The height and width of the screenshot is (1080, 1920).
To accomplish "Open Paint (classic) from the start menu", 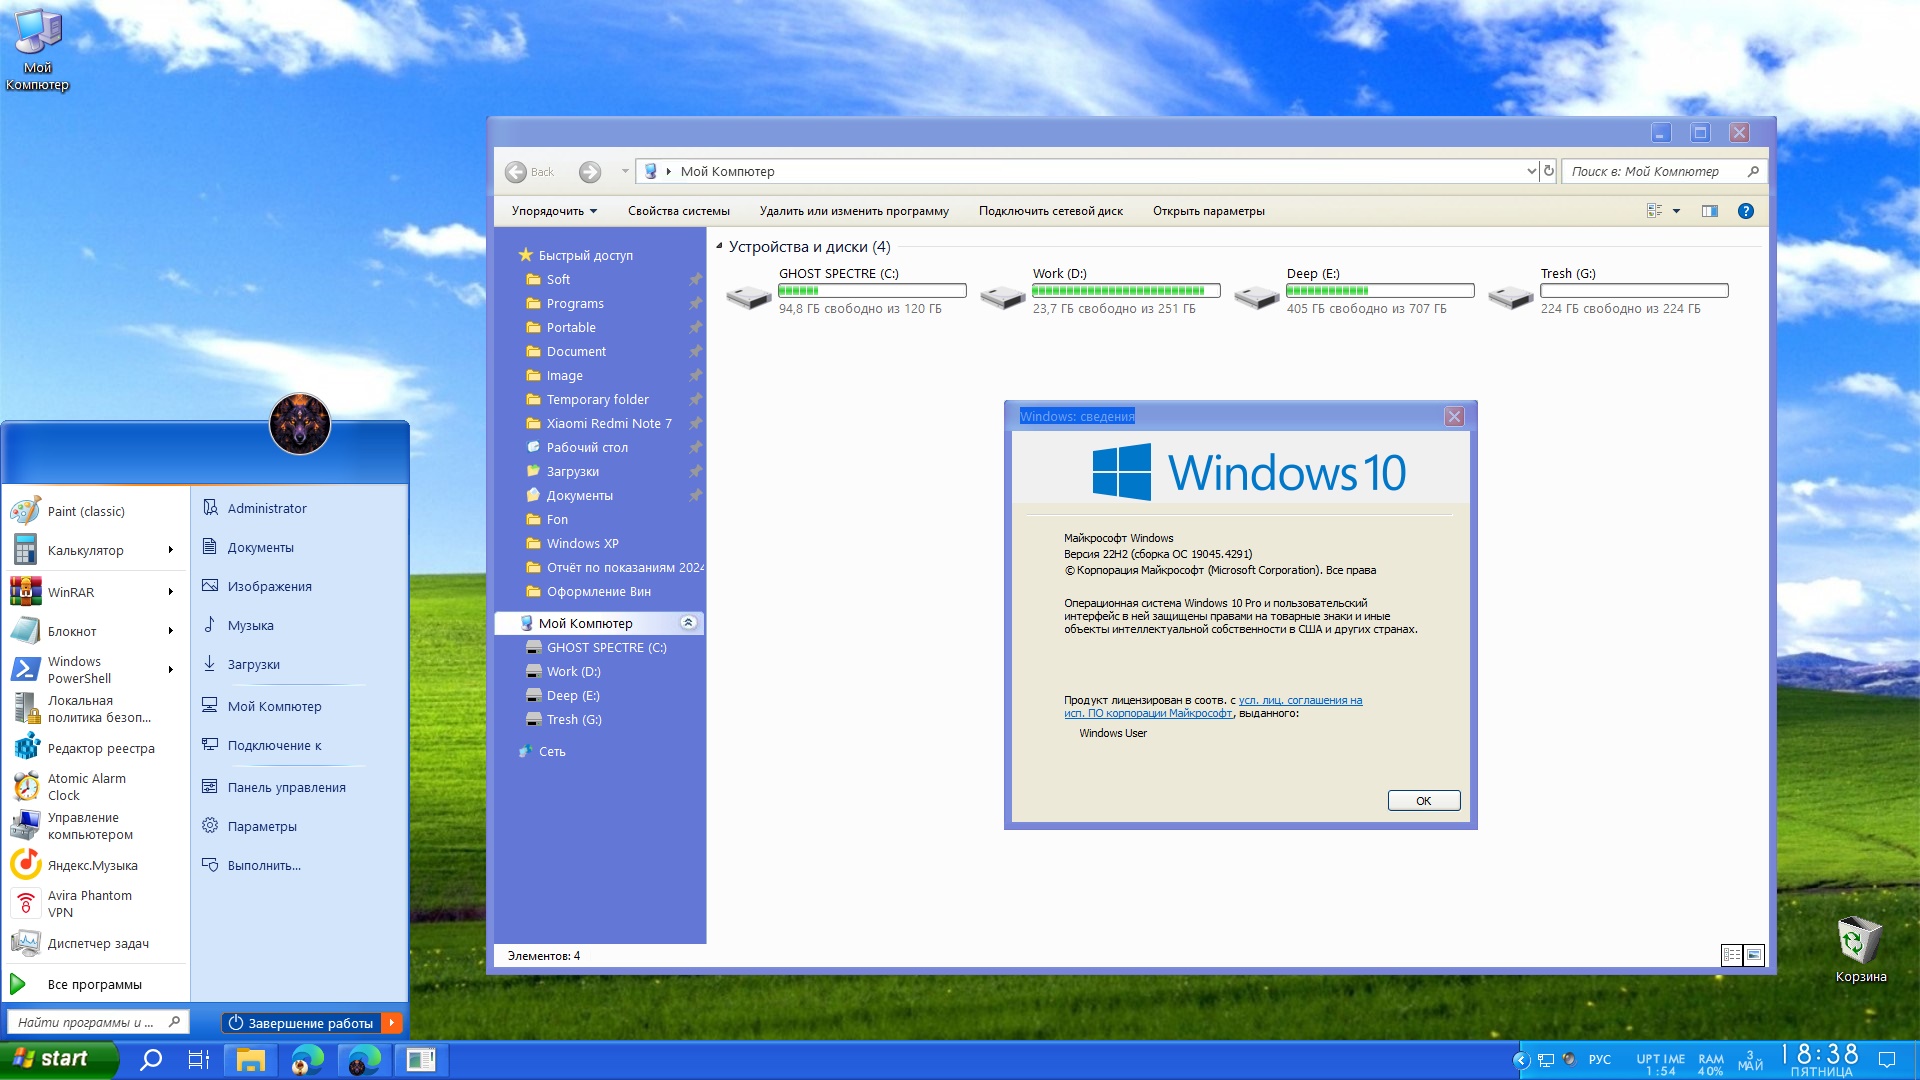I will click(x=95, y=511).
